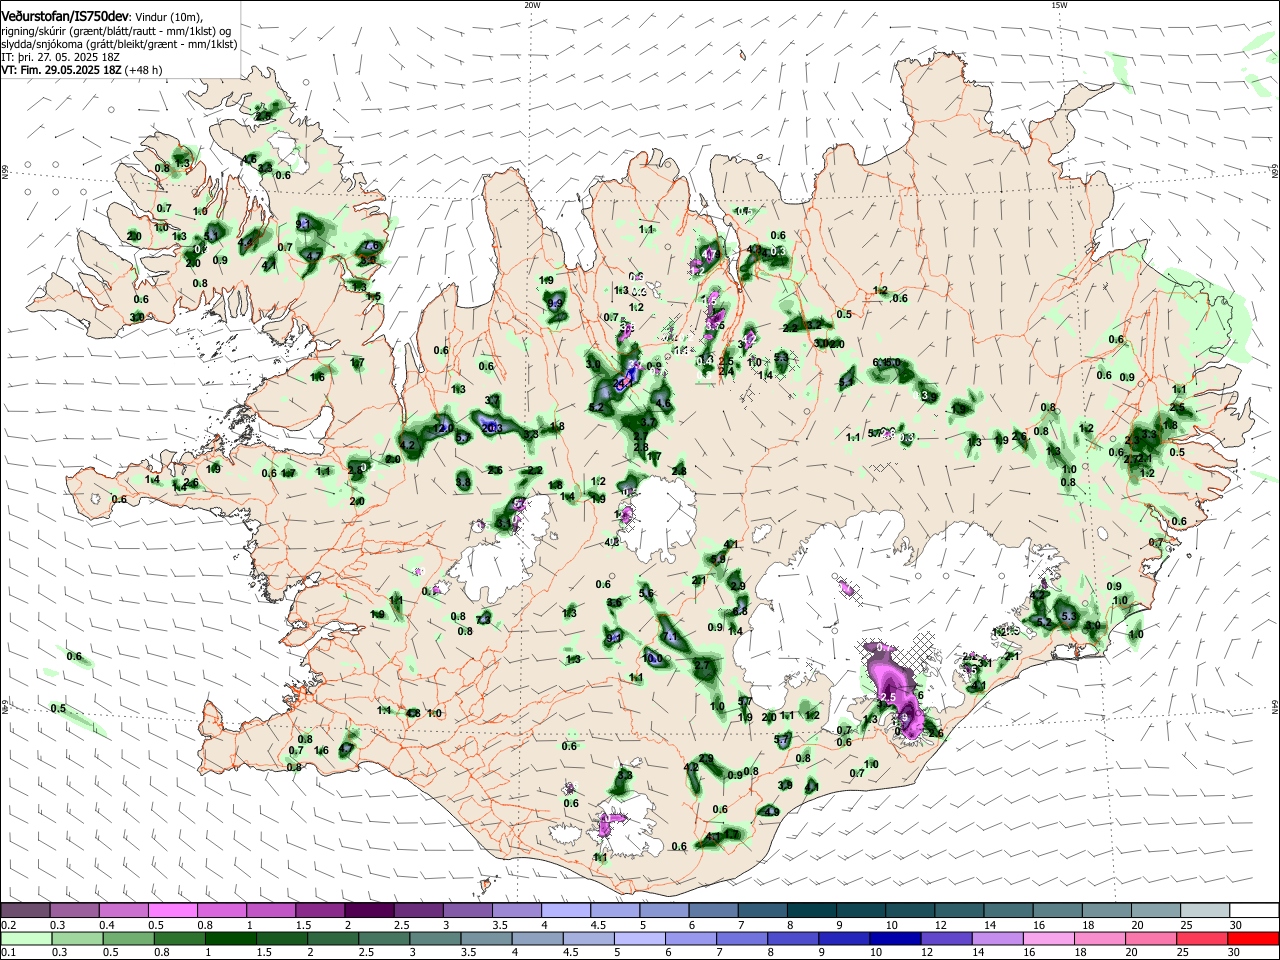Select the slate blue 6 swatch on snow scale
This screenshot has height=960, width=1280.
click(713, 910)
